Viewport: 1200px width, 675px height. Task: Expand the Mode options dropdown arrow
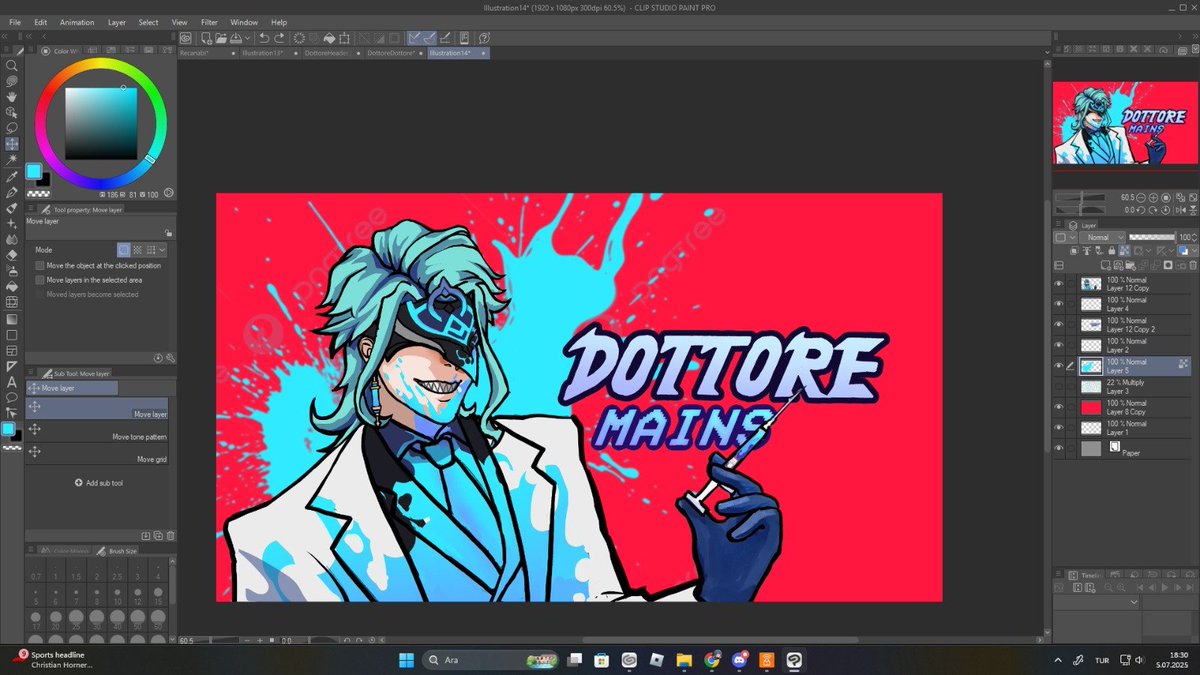click(162, 250)
